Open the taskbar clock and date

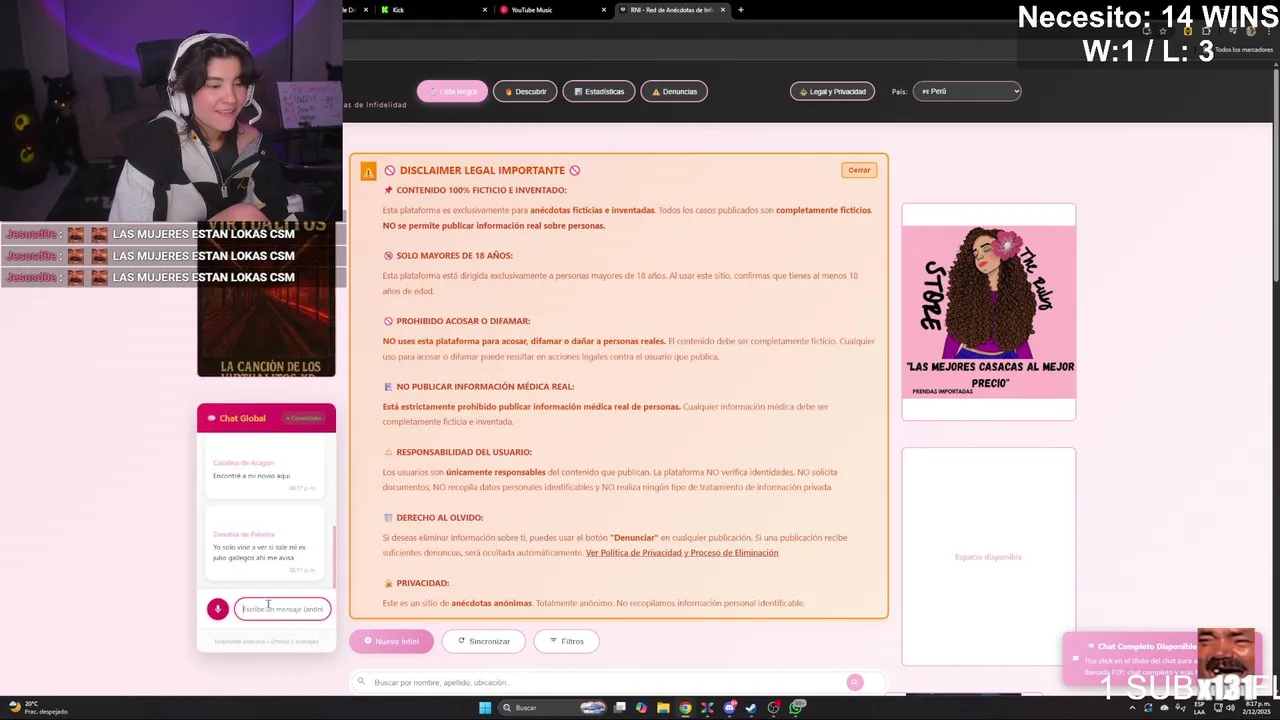[1257, 708]
